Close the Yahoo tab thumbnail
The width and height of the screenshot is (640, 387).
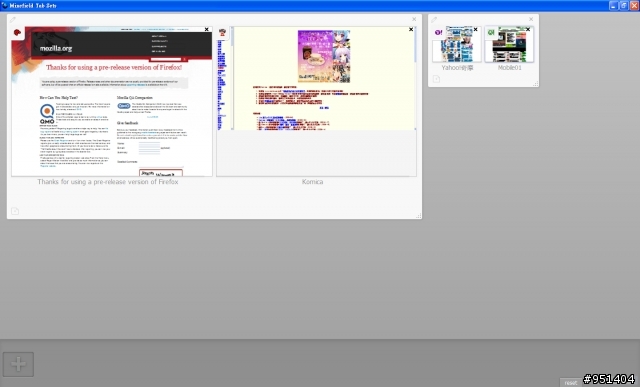(x=476, y=29)
